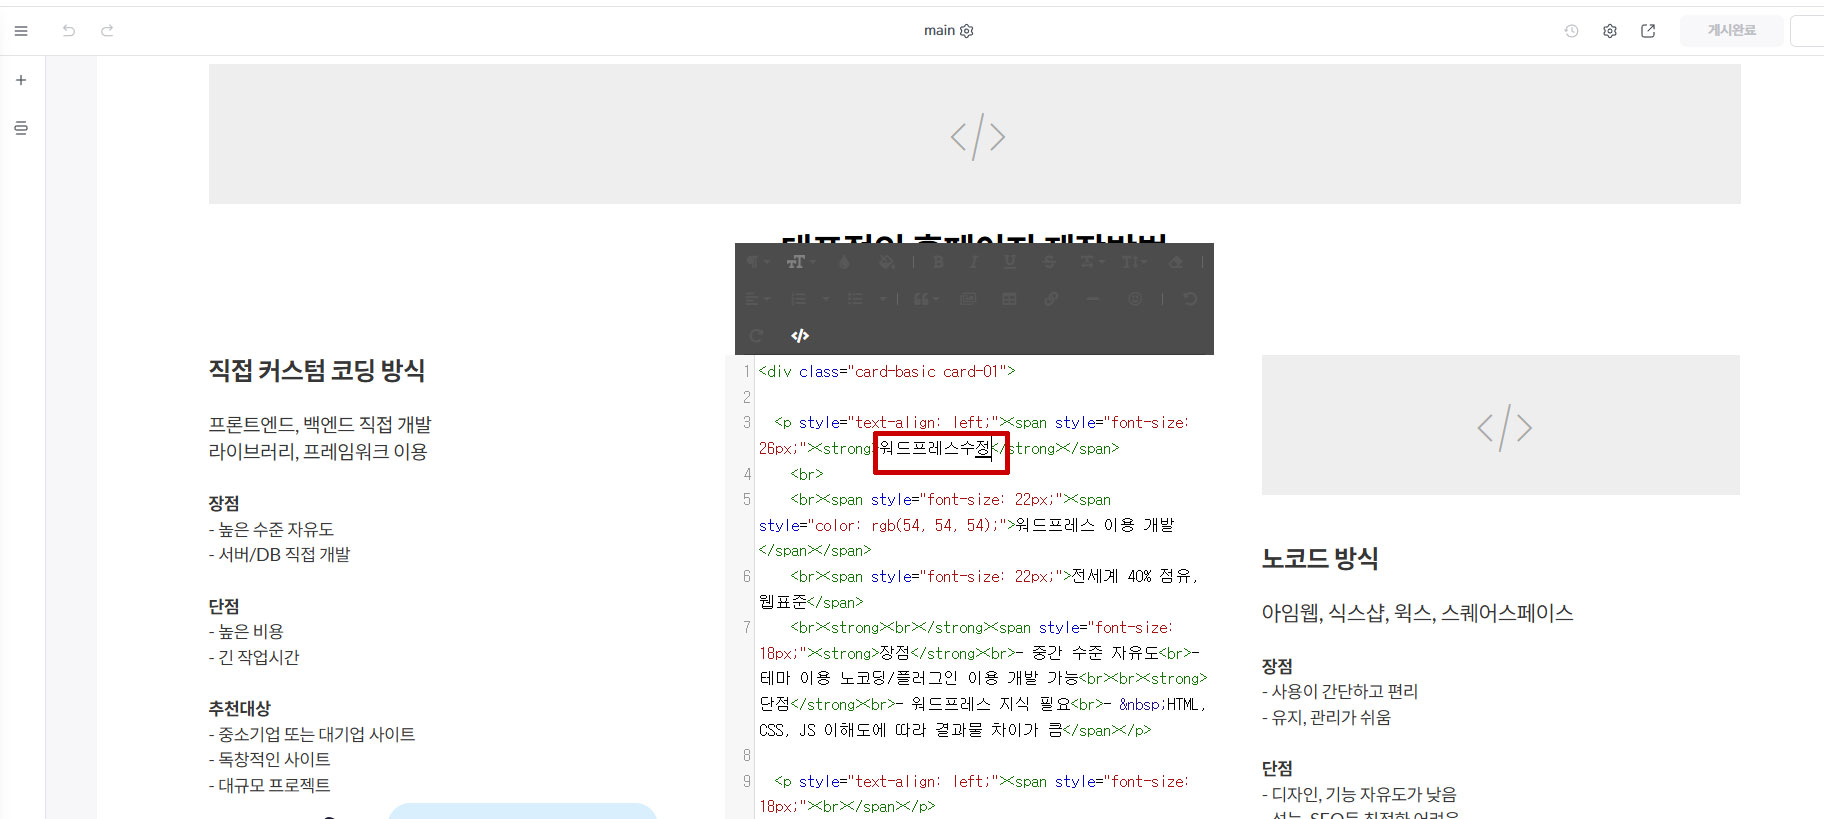Click the 추천대상 label
The width and height of the screenshot is (1824, 819).
pyautogui.click(x=240, y=708)
